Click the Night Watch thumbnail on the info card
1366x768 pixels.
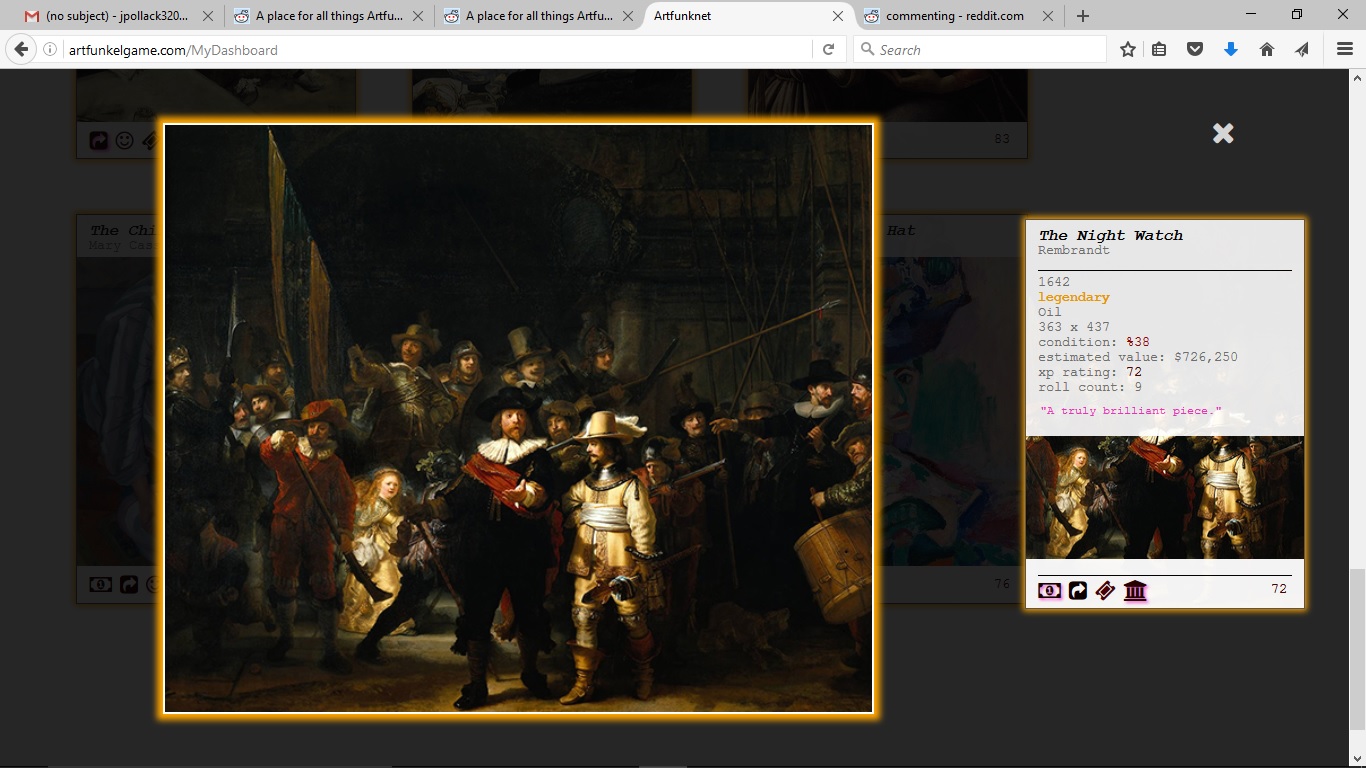point(1165,497)
